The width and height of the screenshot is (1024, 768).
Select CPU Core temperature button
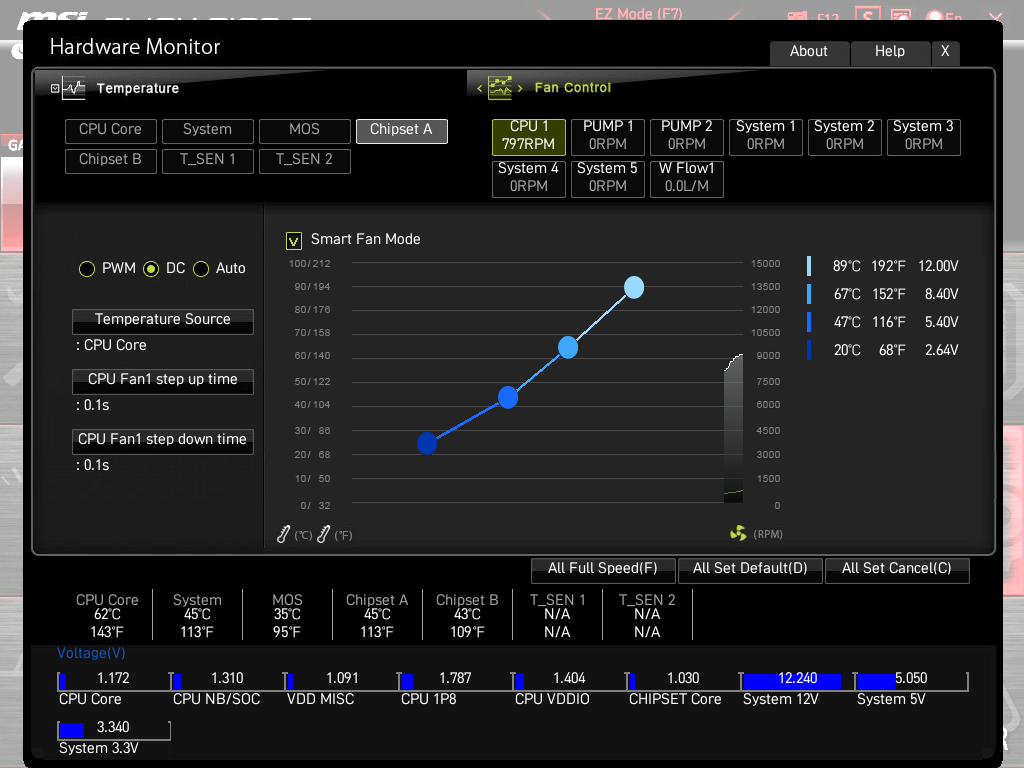click(110, 130)
